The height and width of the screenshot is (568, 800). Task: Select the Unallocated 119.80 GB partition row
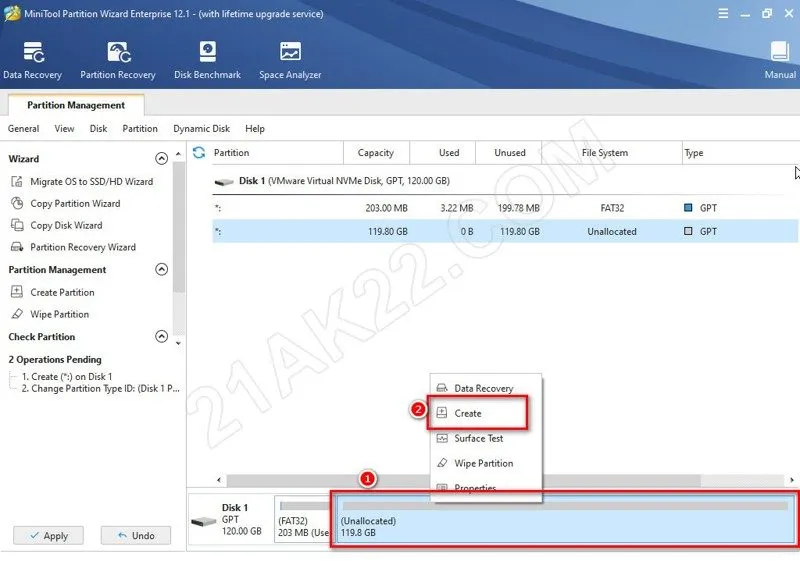click(505, 231)
